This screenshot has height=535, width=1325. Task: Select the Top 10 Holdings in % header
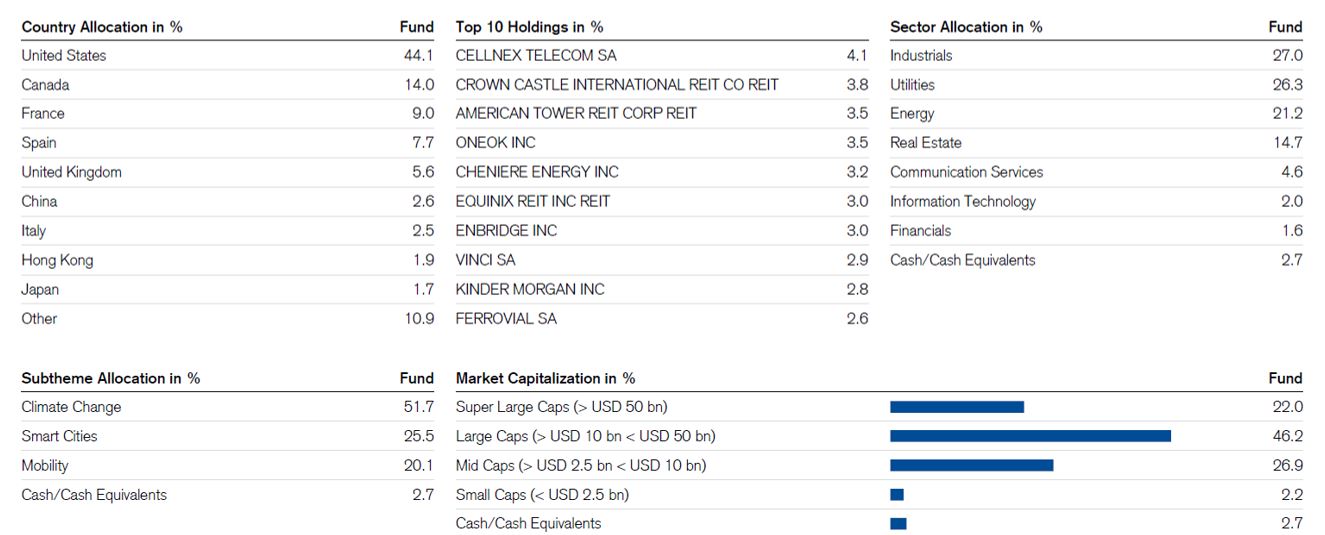tap(529, 27)
